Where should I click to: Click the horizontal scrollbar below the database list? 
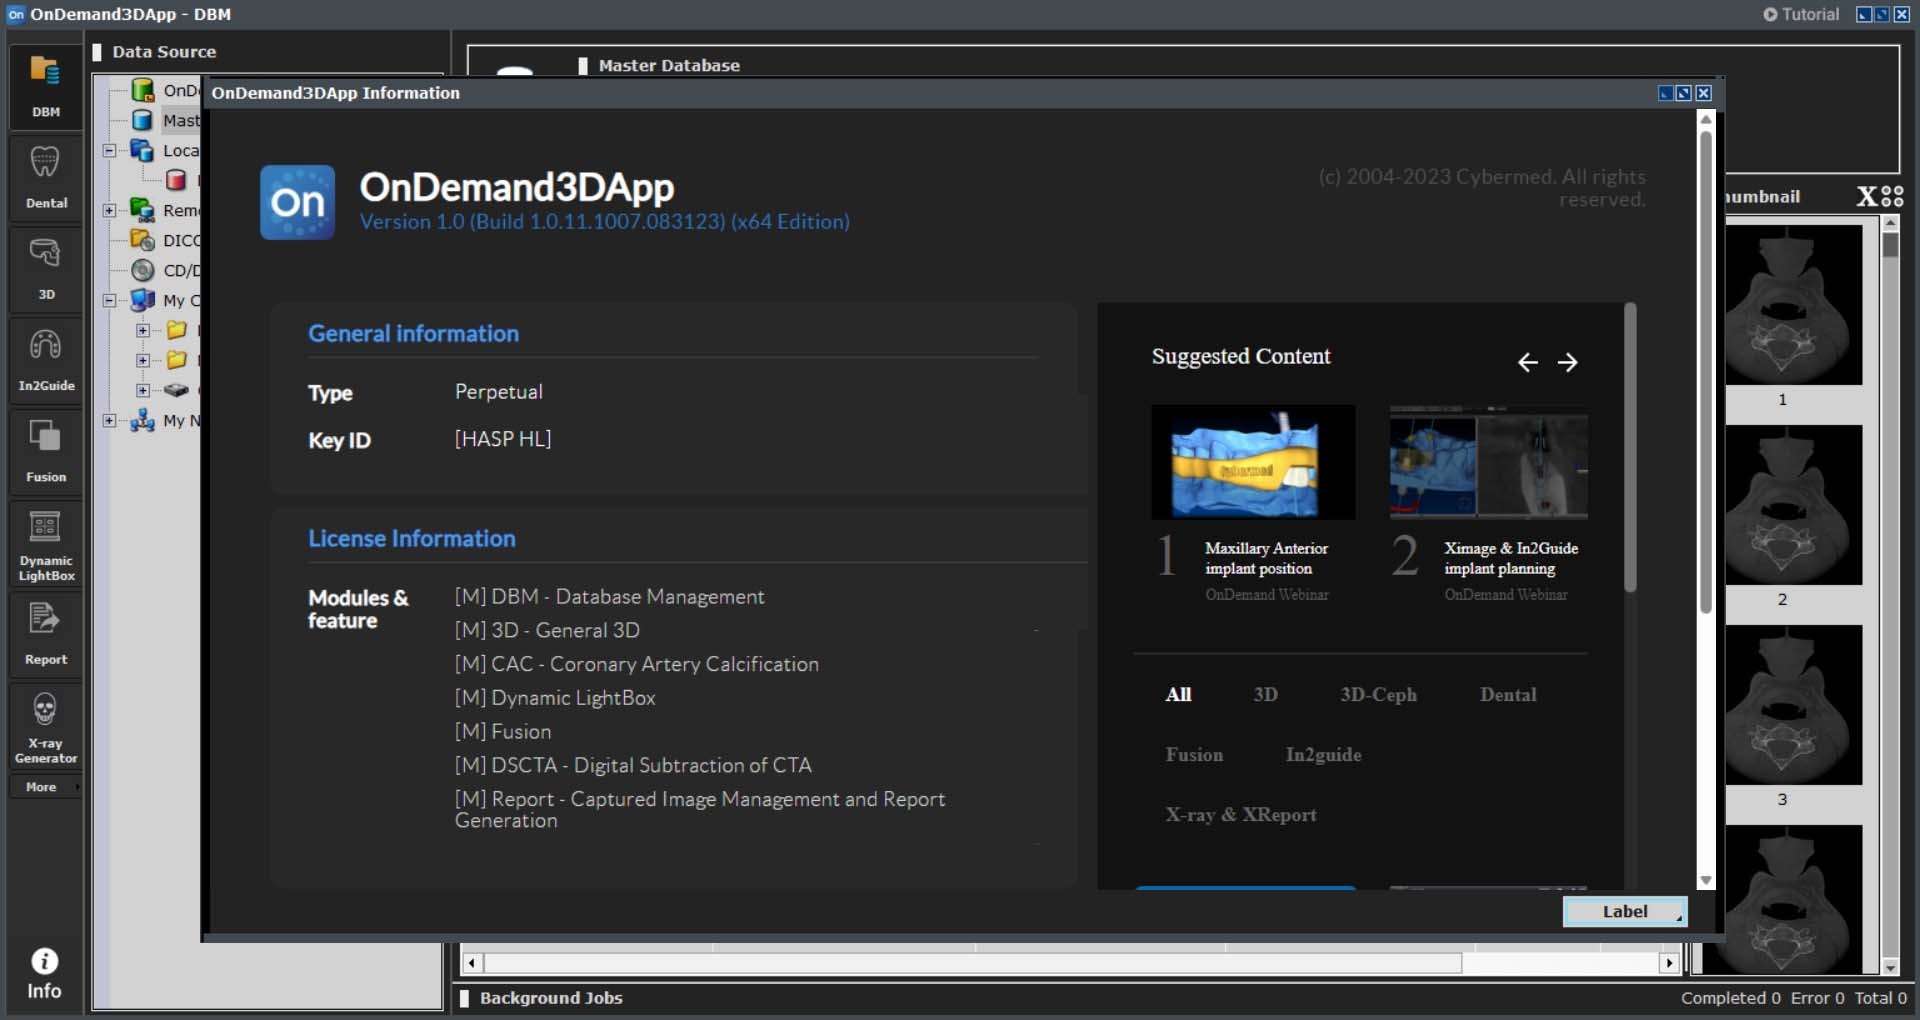pos(970,963)
